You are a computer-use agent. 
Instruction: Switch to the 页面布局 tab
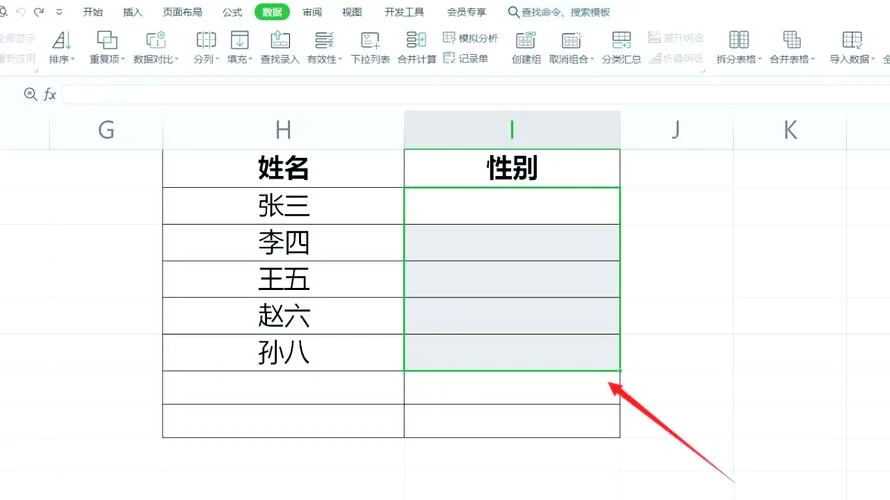pos(182,12)
